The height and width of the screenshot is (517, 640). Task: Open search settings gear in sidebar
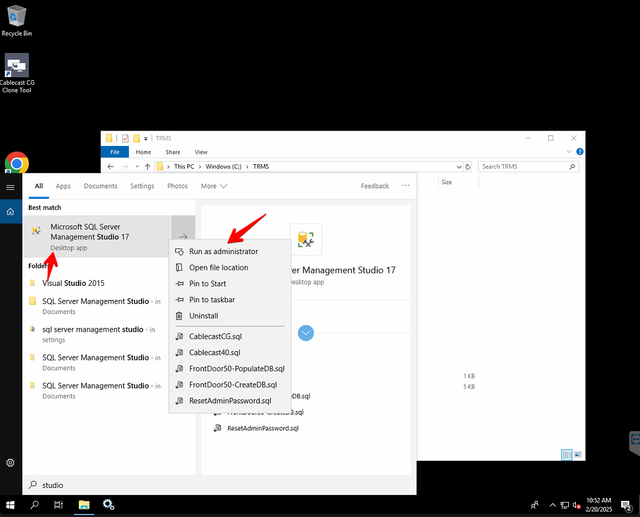[x=10, y=463]
